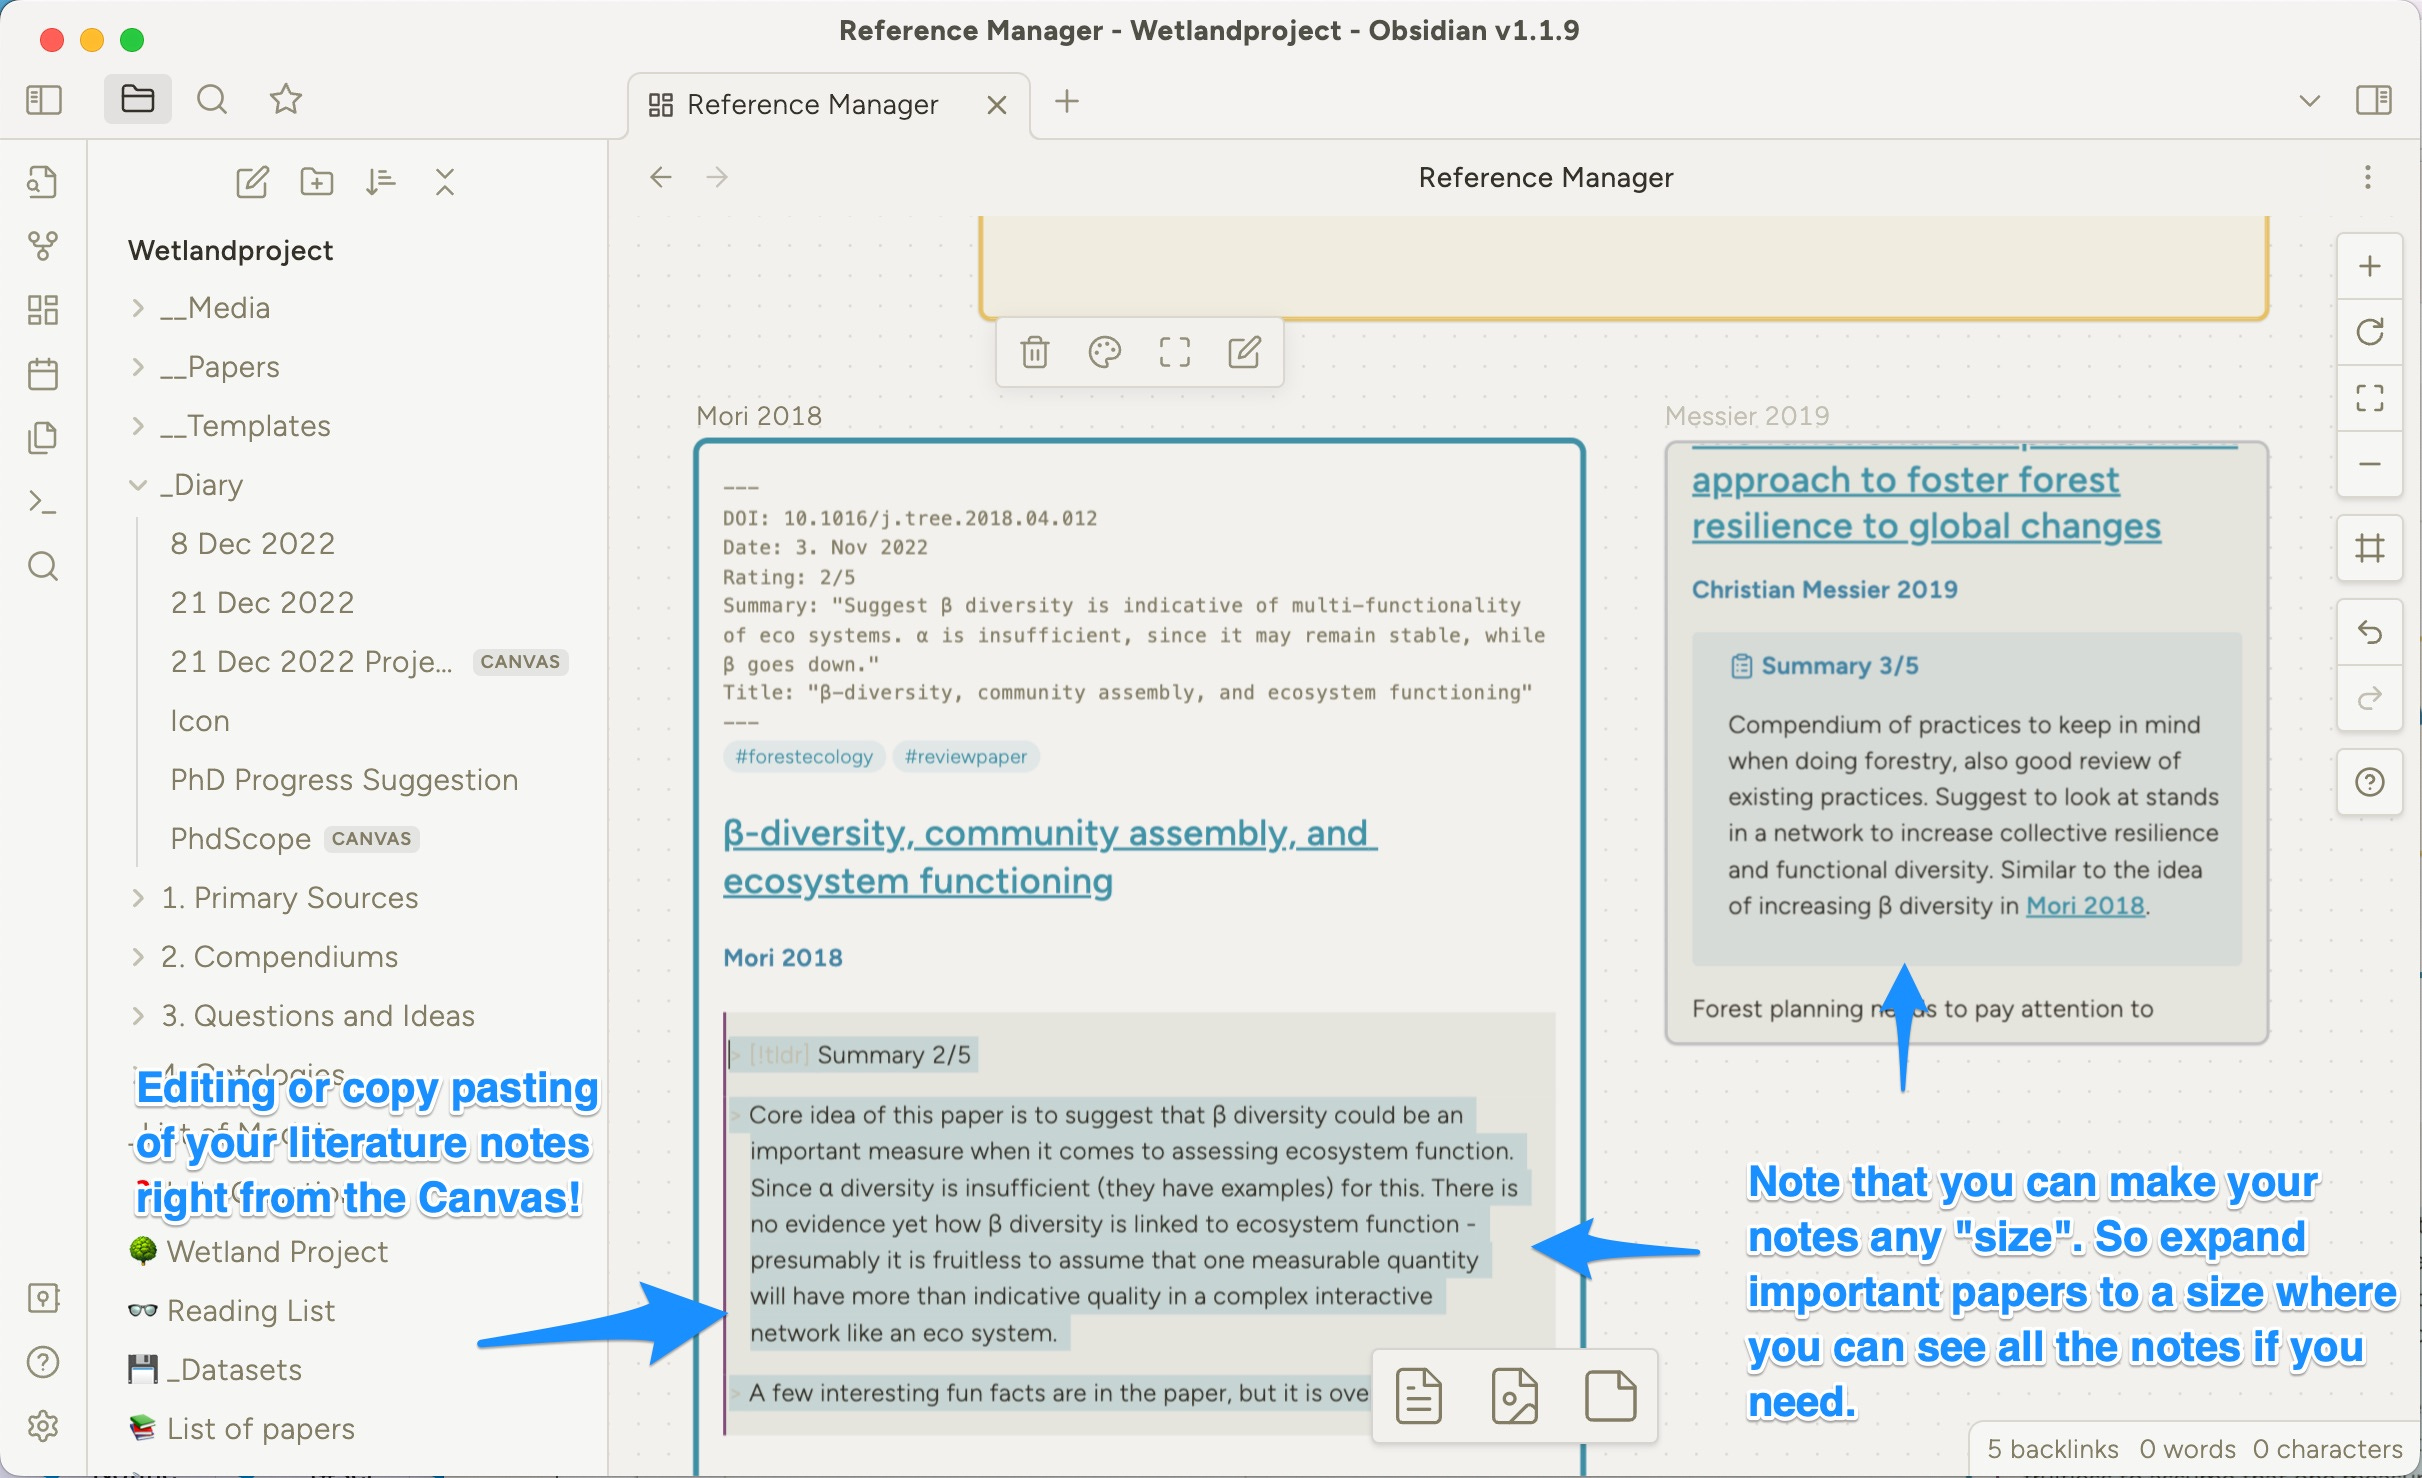This screenshot has height=1478, width=2422.
Task: Zoom canvas to fit
Action: tap(2370, 398)
